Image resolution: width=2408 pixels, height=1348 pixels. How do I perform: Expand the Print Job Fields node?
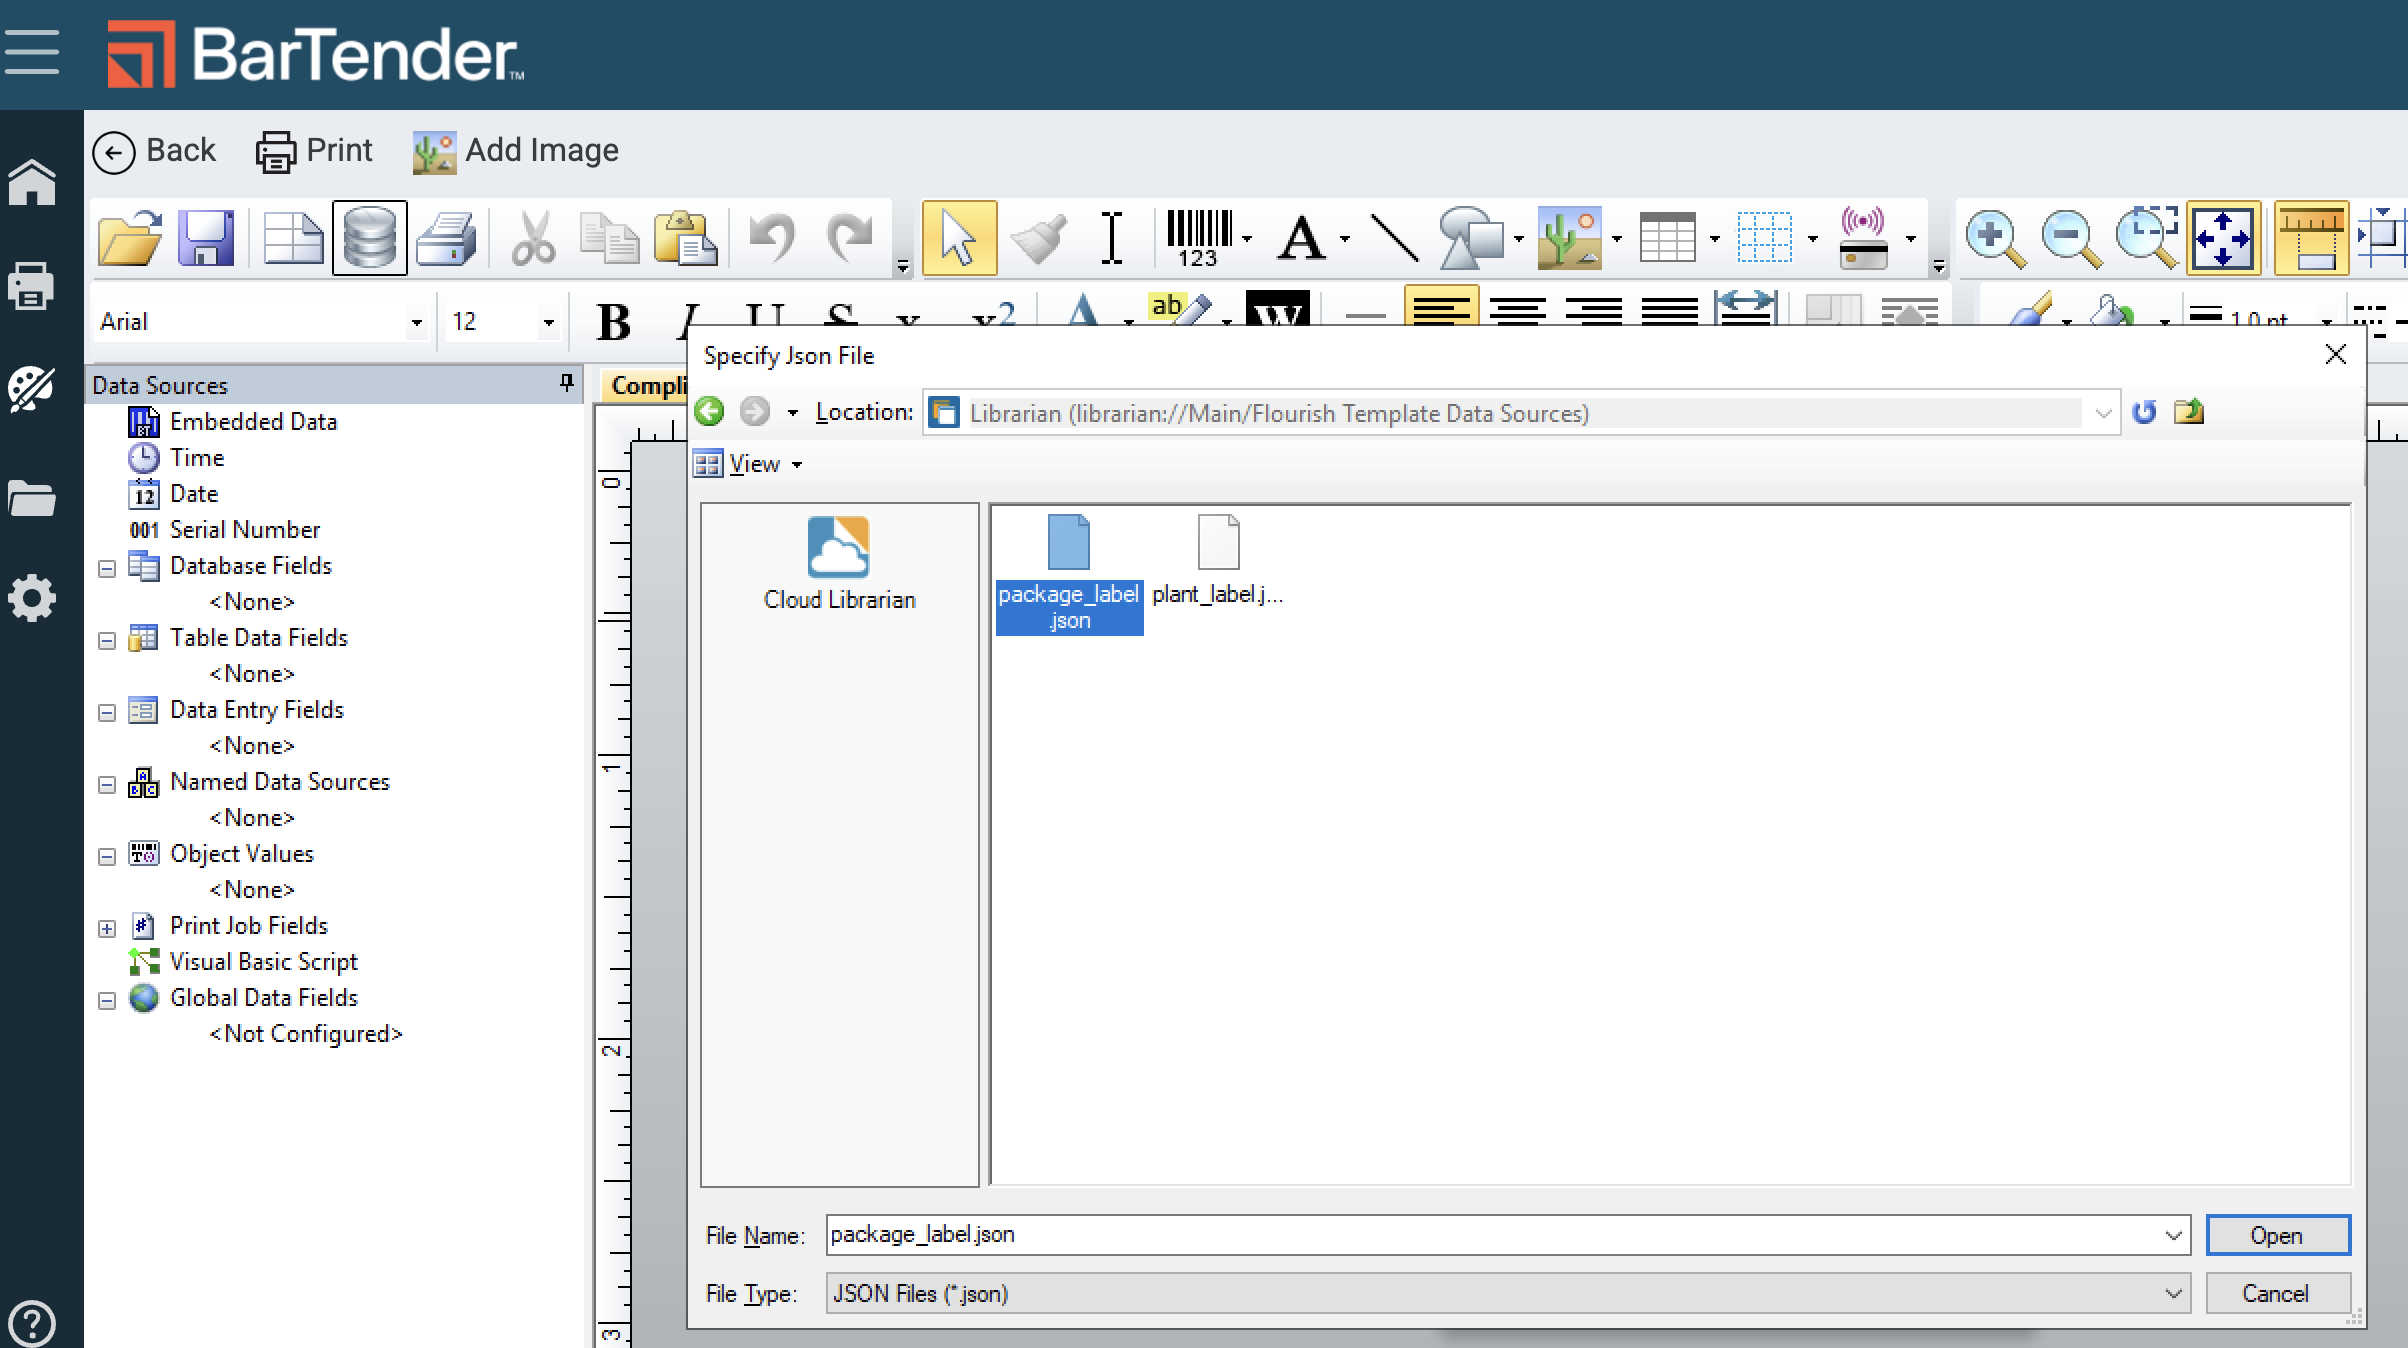tap(107, 928)
